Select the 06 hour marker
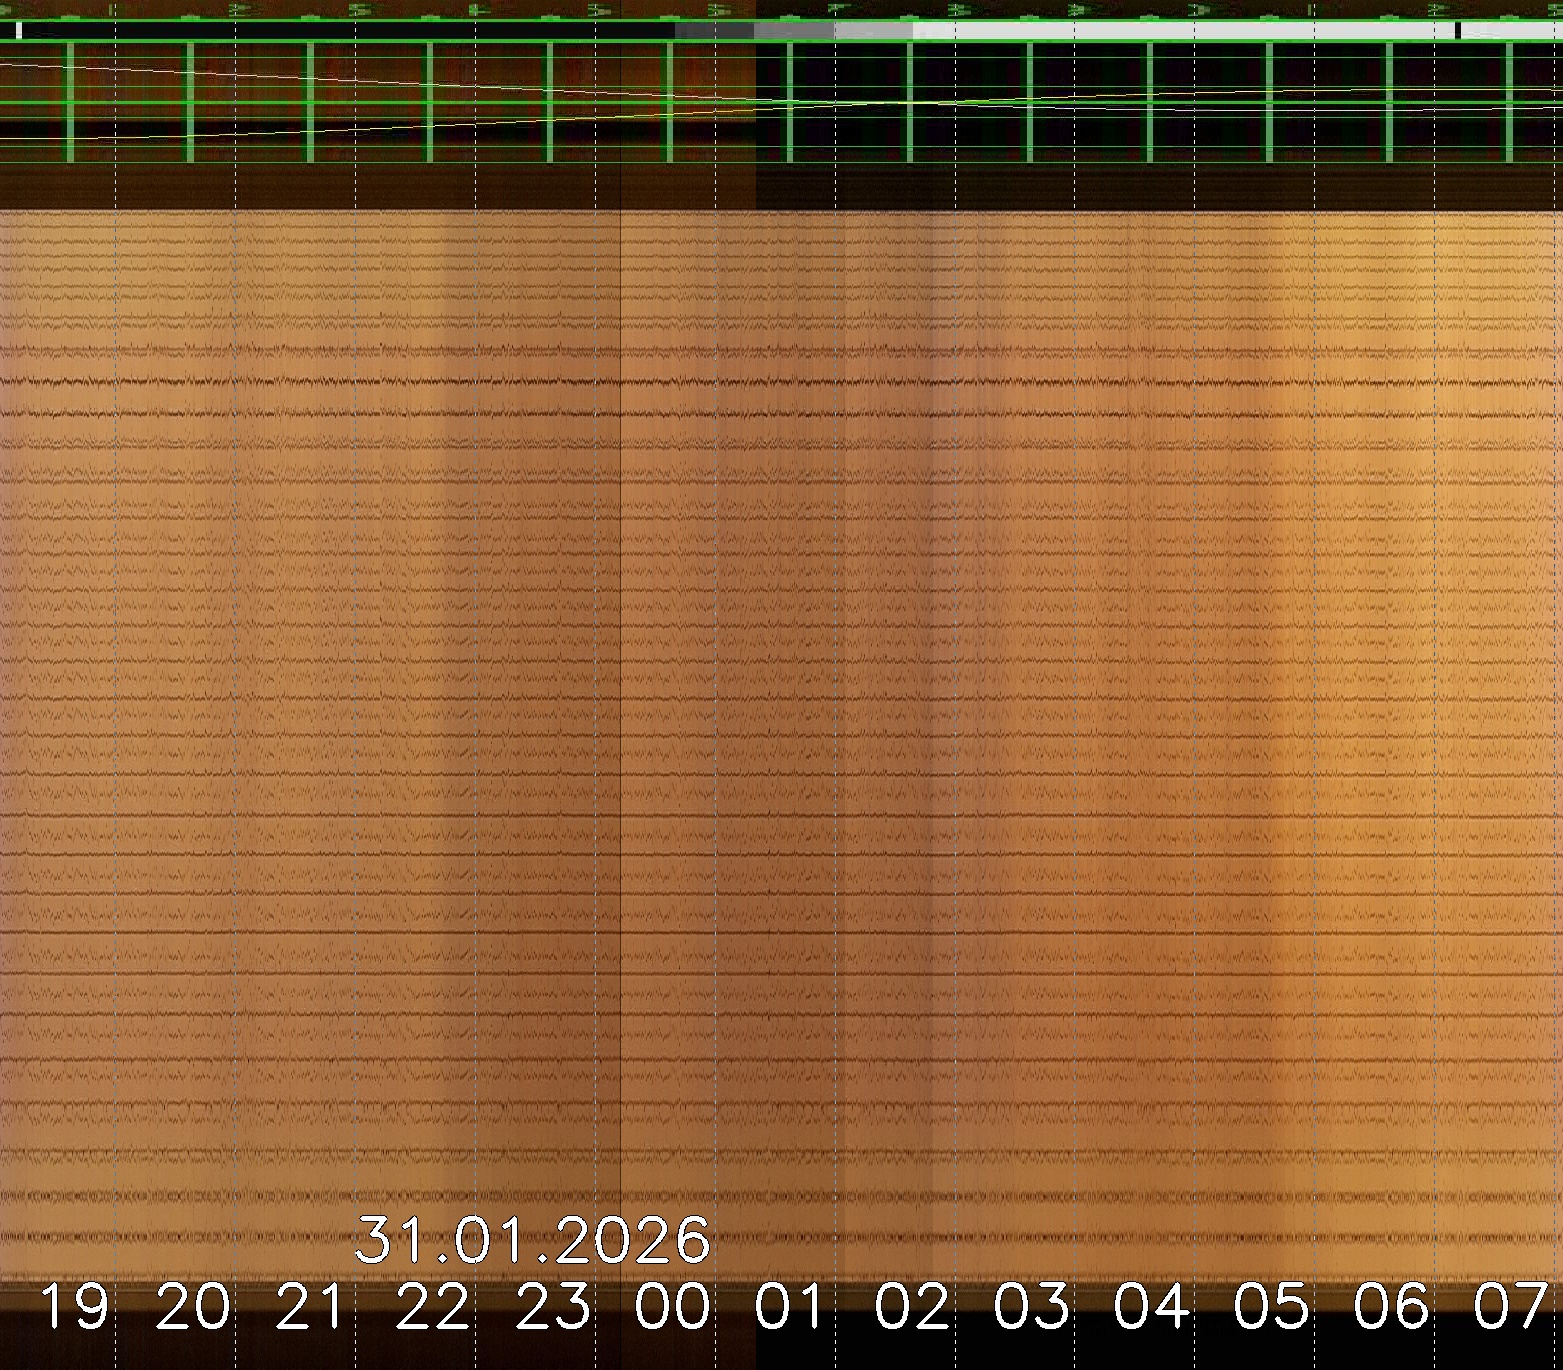 1391,1308
